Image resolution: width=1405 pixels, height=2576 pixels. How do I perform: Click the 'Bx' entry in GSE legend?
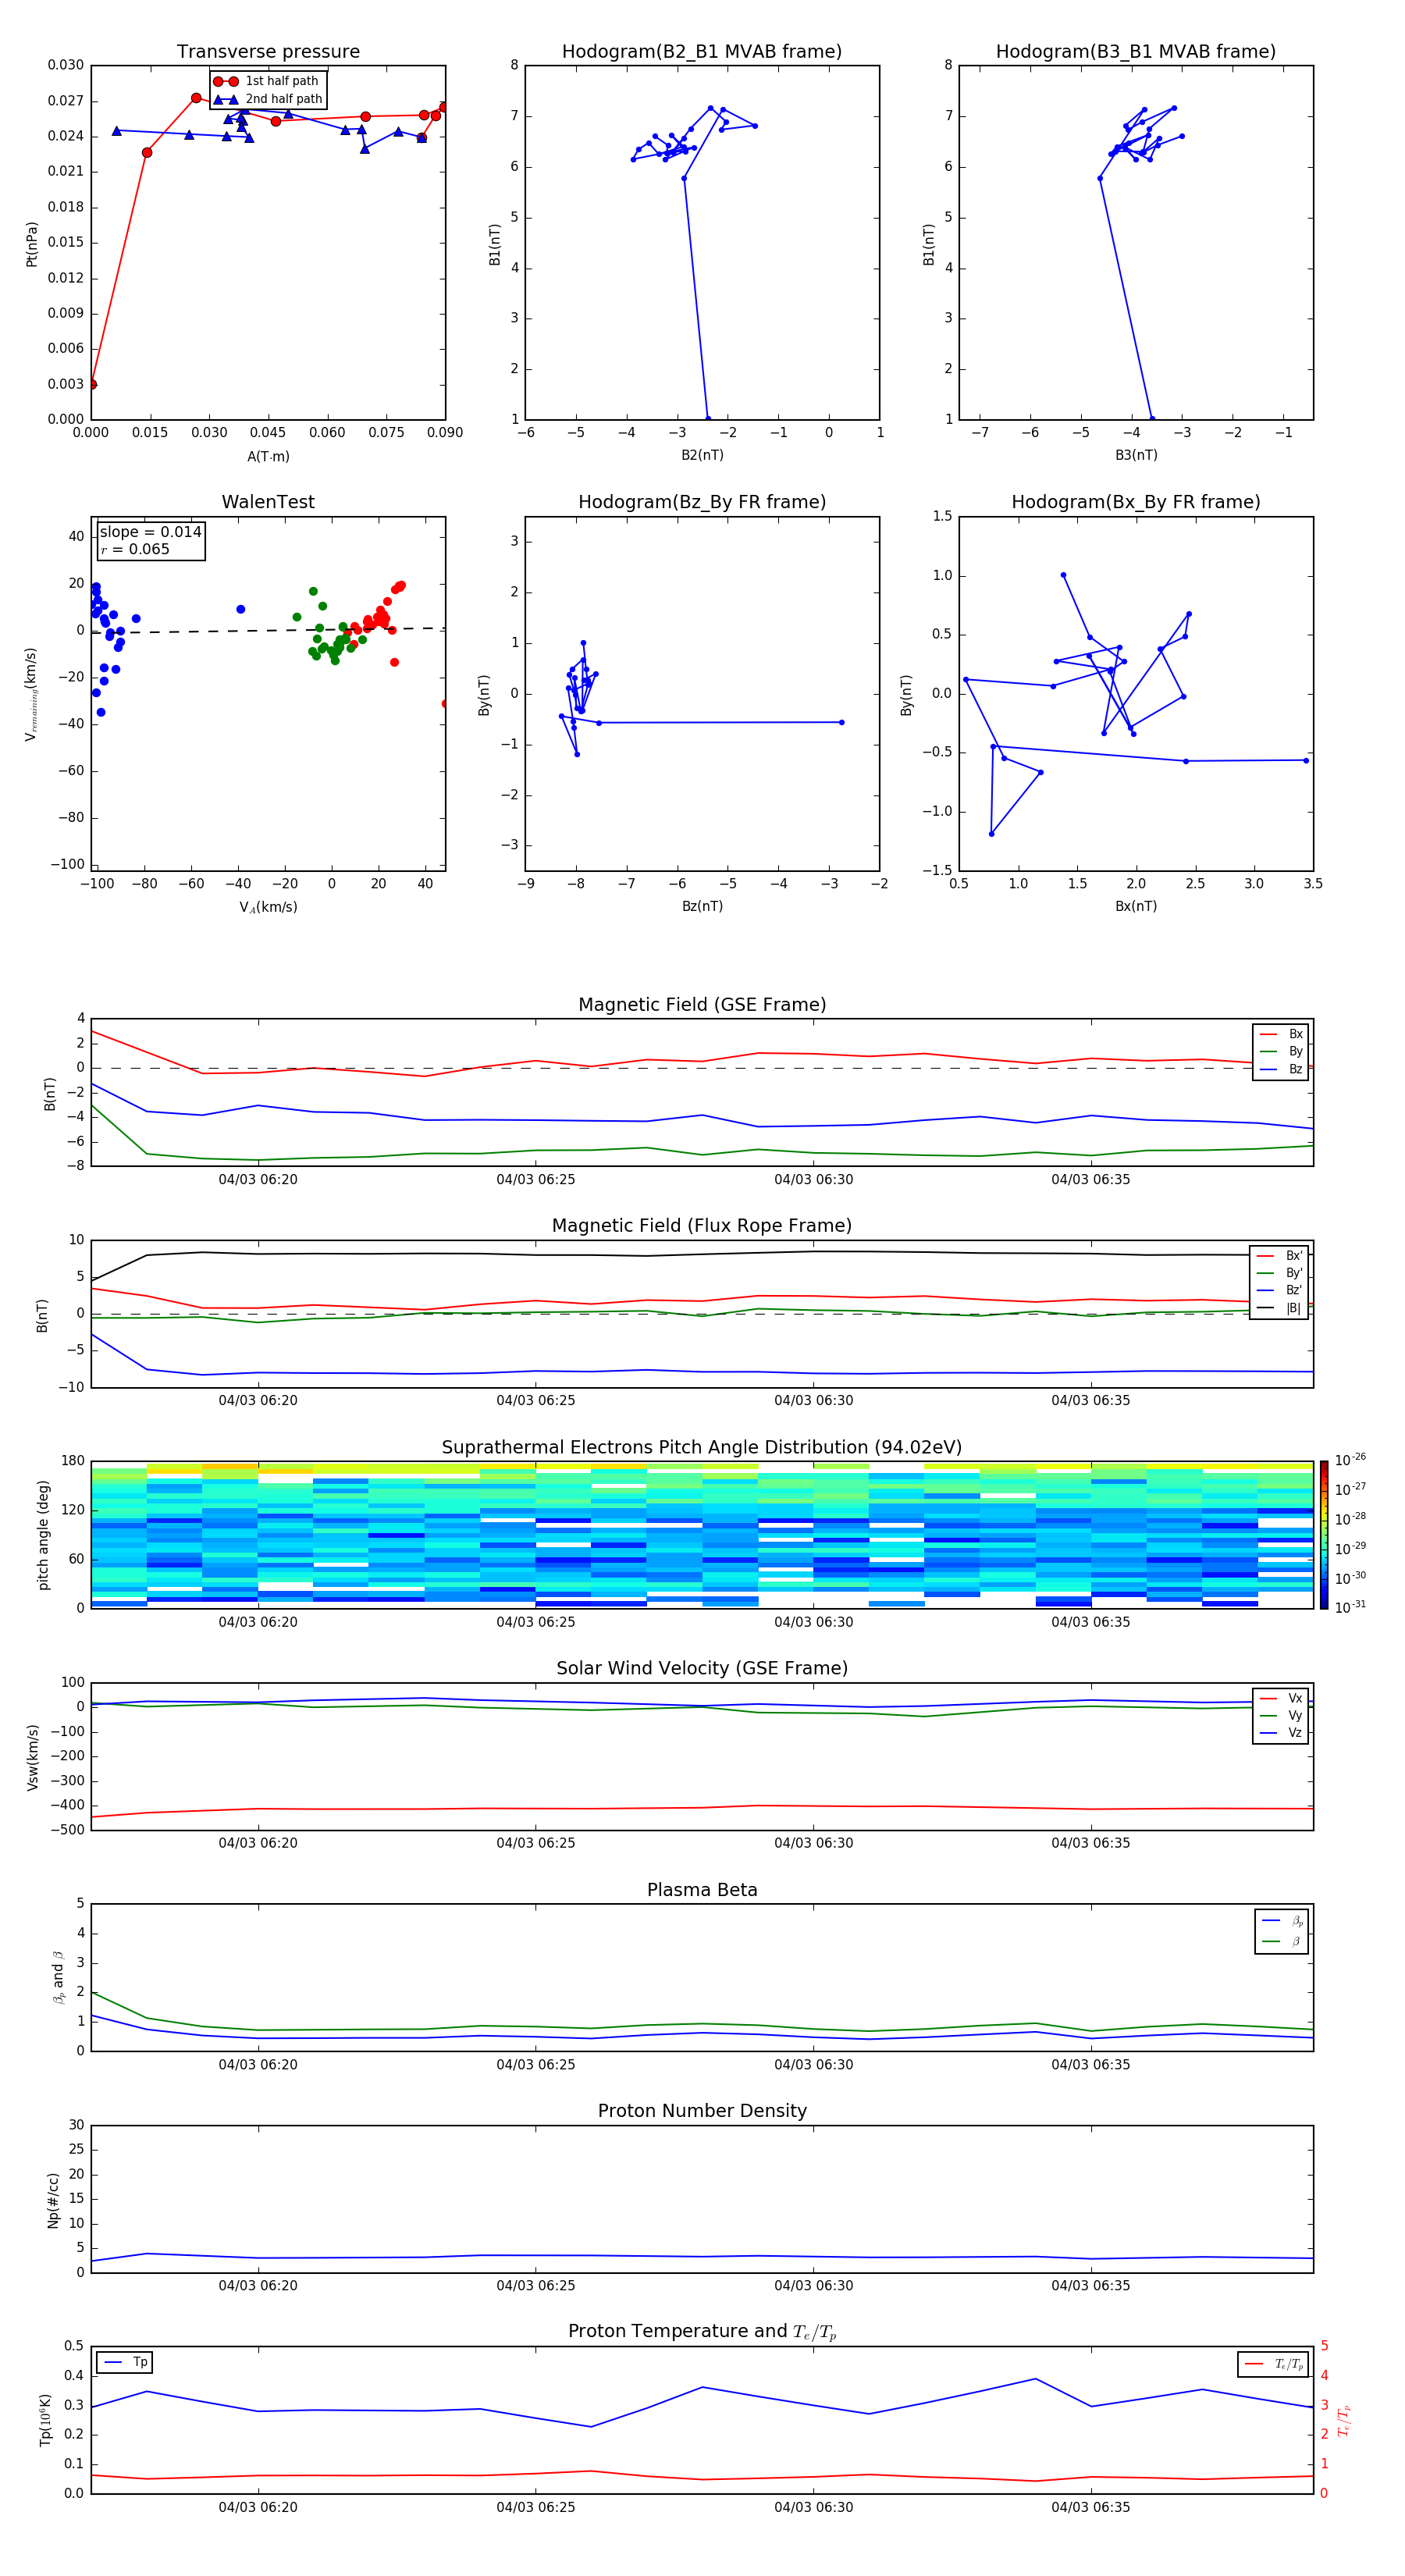1282,1034
